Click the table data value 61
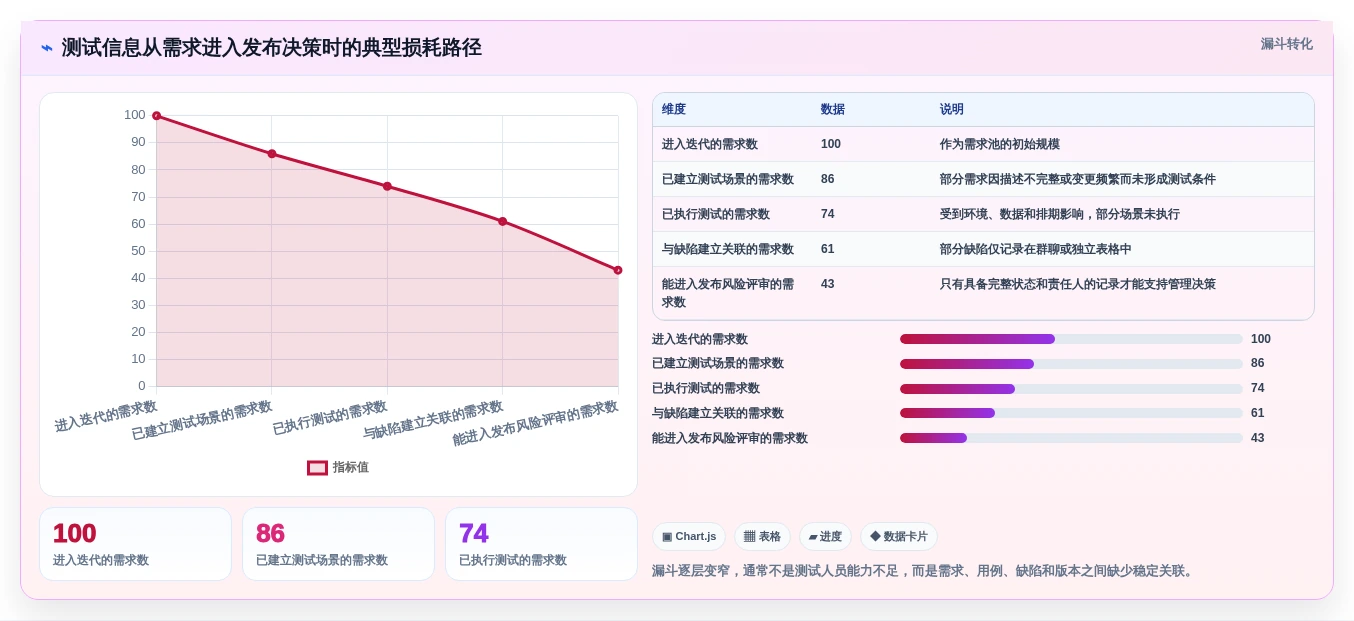Viewport: 1354px width, 621px height. [x=828, y=249]
